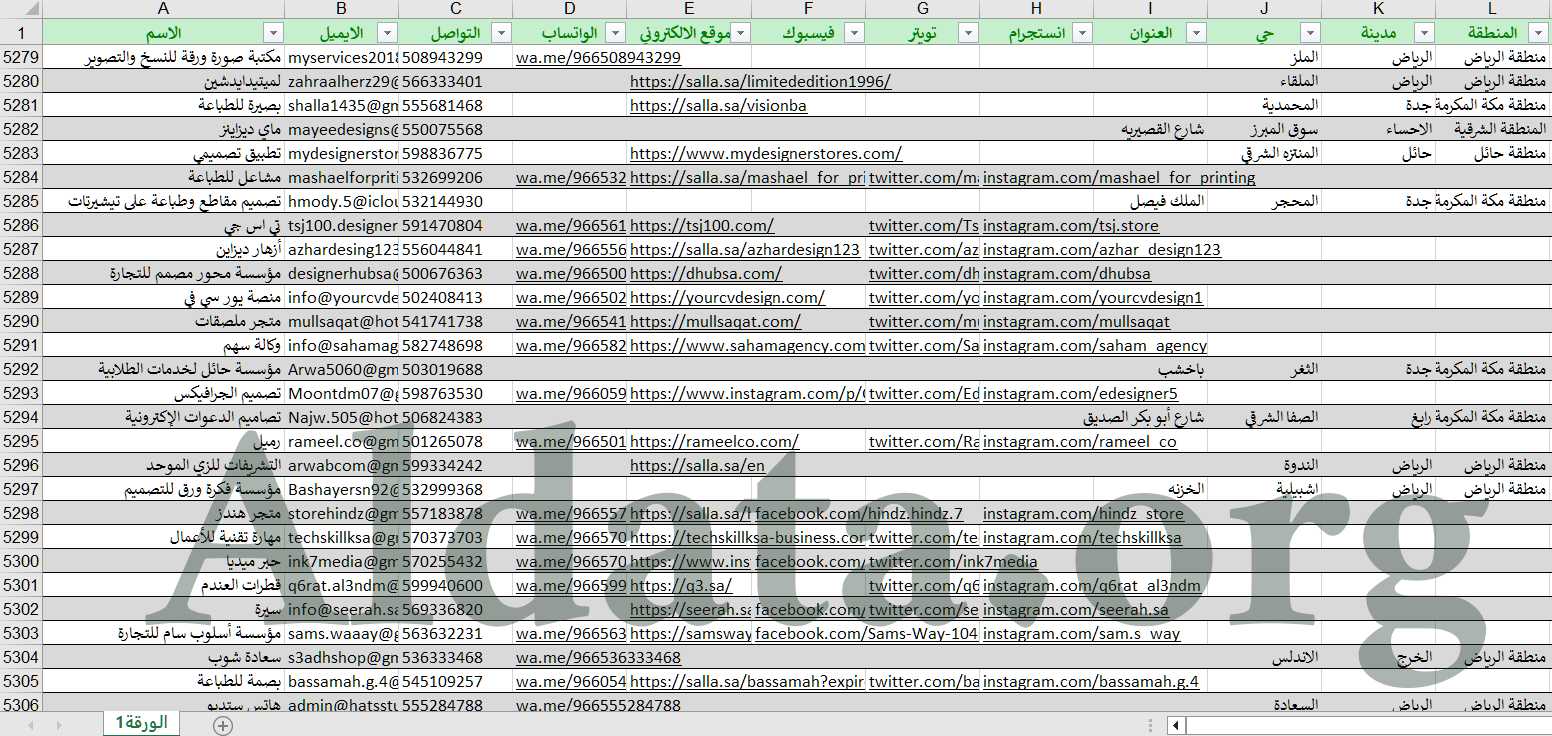Open instagram.com/mashael_for_printing link

click(1119, 178)
